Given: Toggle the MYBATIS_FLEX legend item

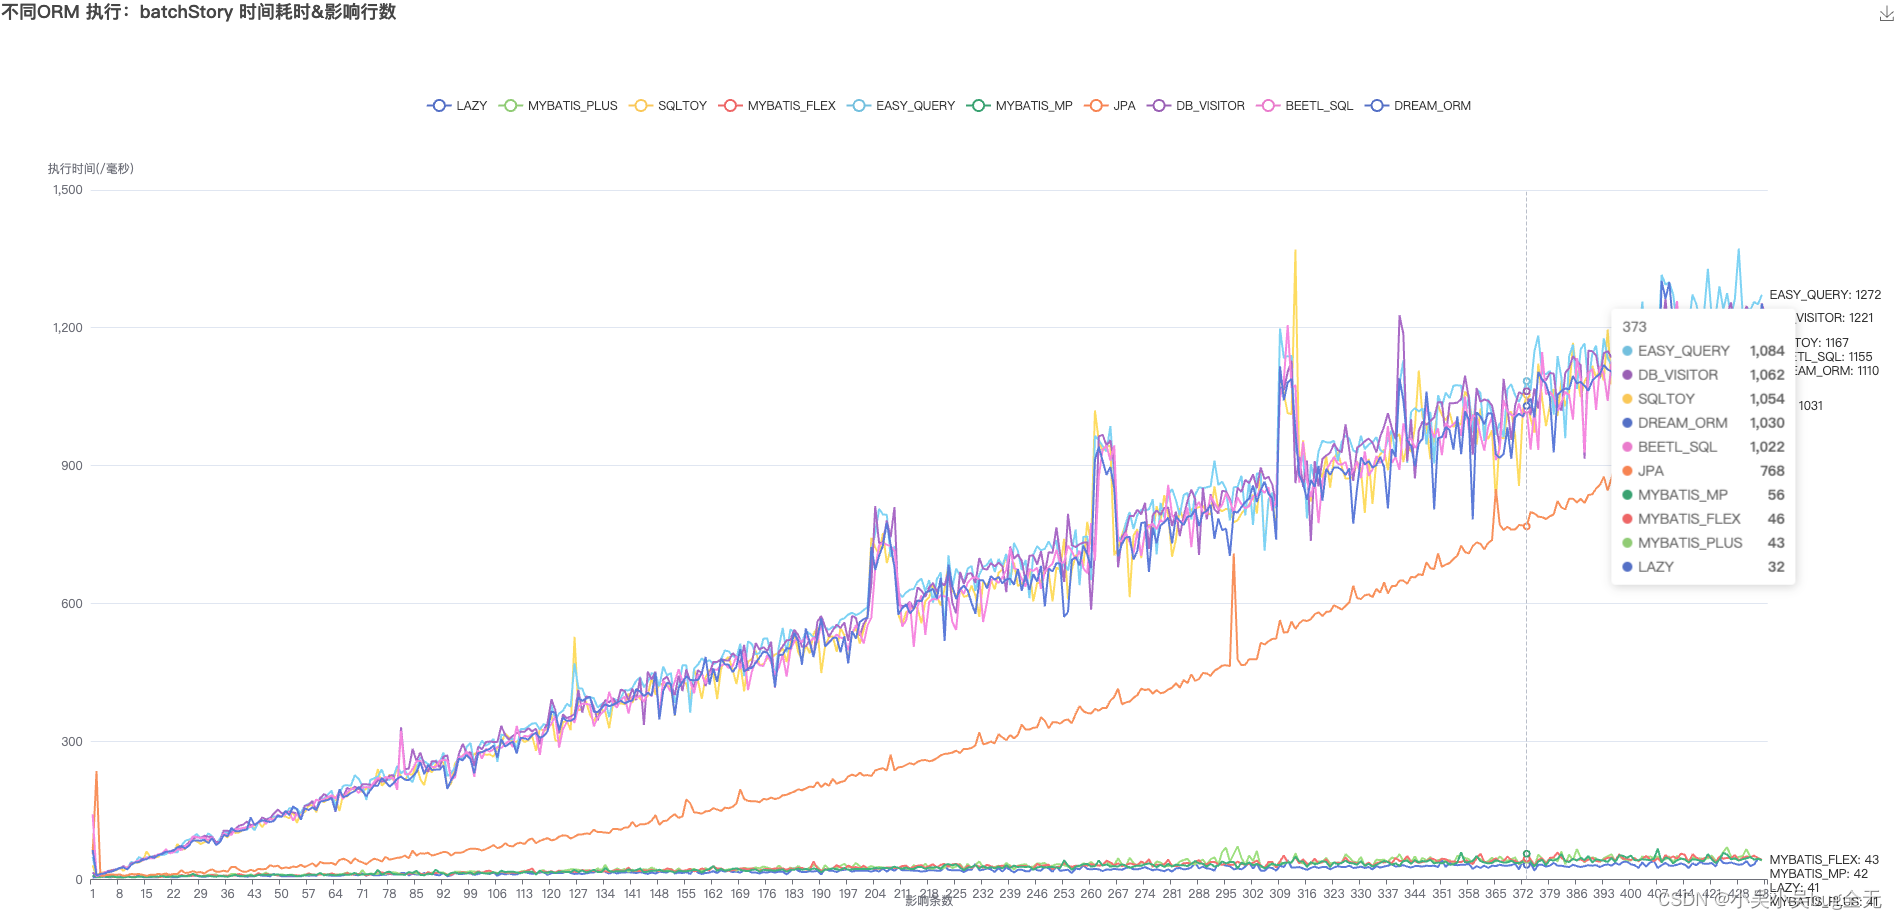Looking at the screenshot, I should (777, 106).
